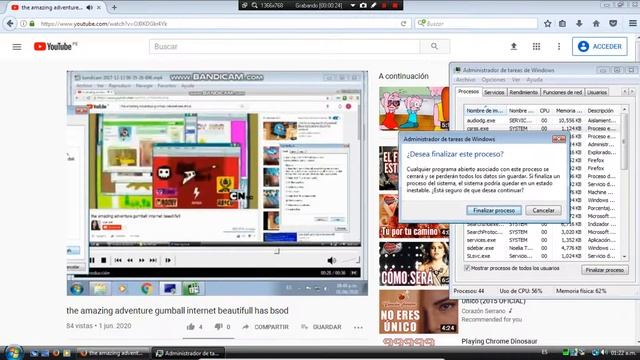640x360 pixels.
Task: Open Archivo menu in Task Manager
Action: [x=465, y=80]
